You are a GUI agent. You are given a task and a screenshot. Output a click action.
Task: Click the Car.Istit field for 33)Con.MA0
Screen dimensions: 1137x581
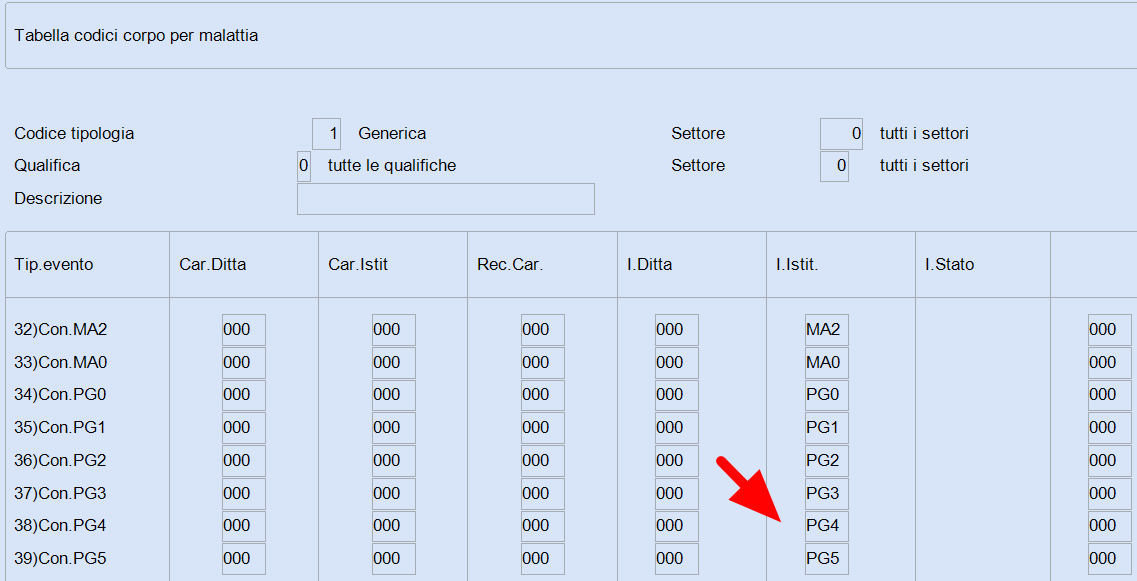(x=394, y=363)
